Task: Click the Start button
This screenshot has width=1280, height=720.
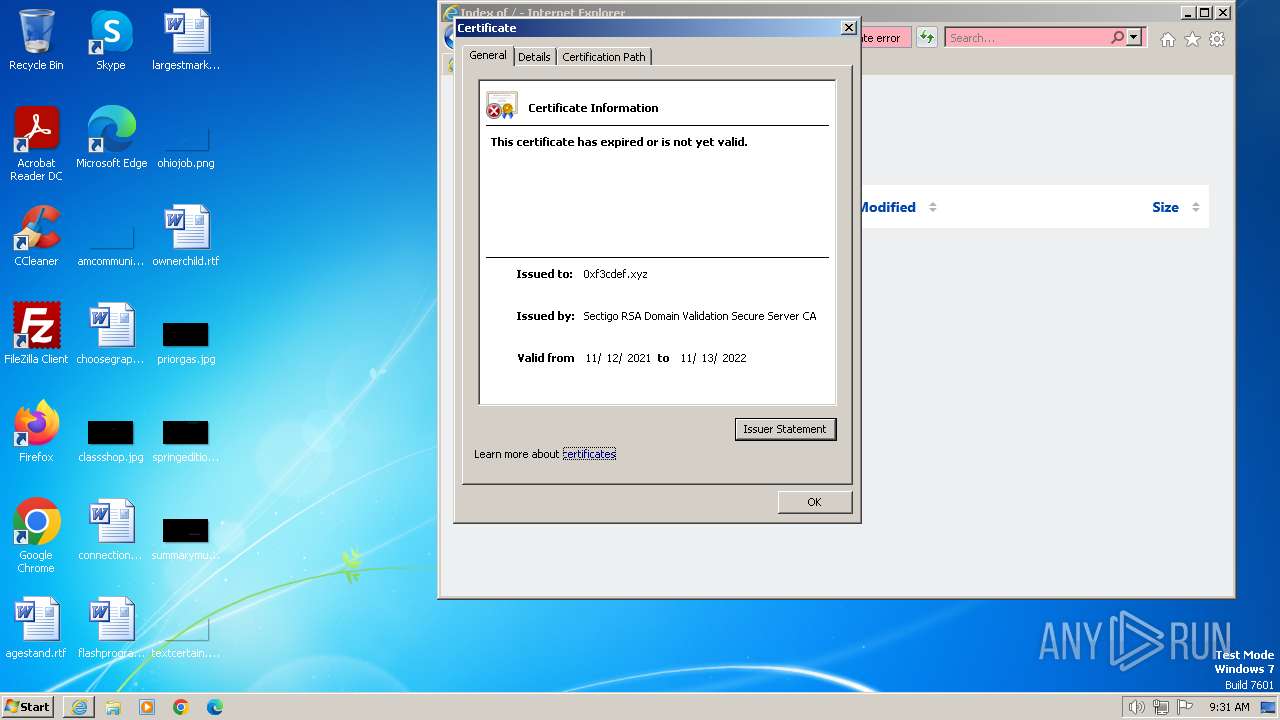Action: [28, 707]
